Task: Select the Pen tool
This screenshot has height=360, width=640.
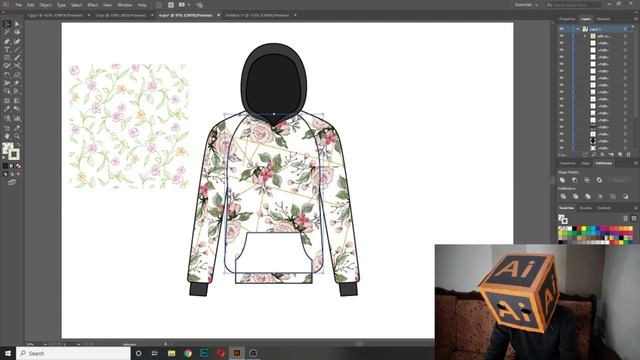Action: tap(7, 41)
